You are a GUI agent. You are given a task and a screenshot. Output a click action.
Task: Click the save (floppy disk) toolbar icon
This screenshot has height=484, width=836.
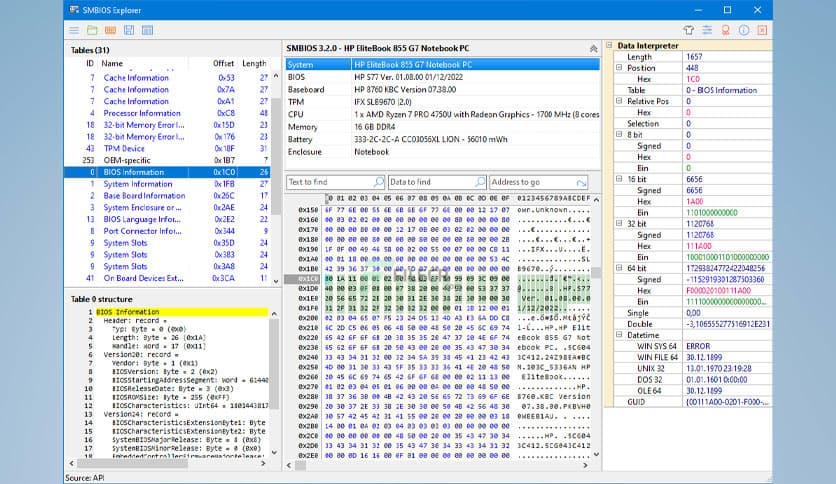point(129,30)
